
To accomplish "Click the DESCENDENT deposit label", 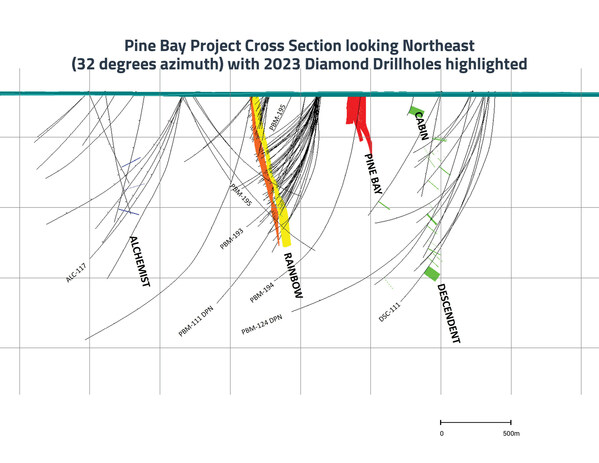I will pos(448,313).
